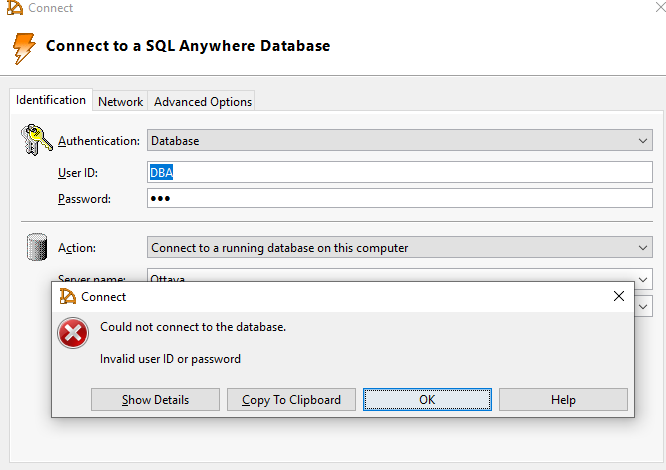Click the main Connect window title icon

click(x=14, y=8)
